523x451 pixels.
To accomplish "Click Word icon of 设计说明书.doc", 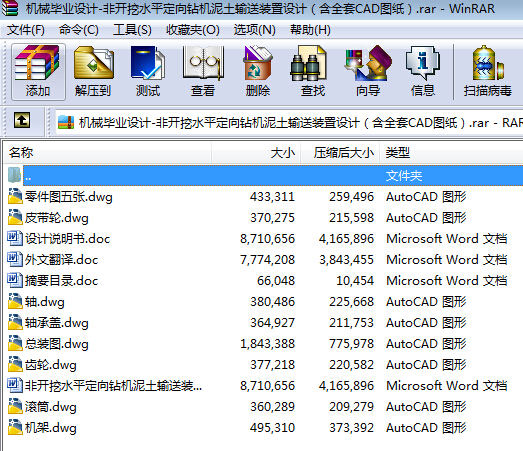I will coord(15,238).
